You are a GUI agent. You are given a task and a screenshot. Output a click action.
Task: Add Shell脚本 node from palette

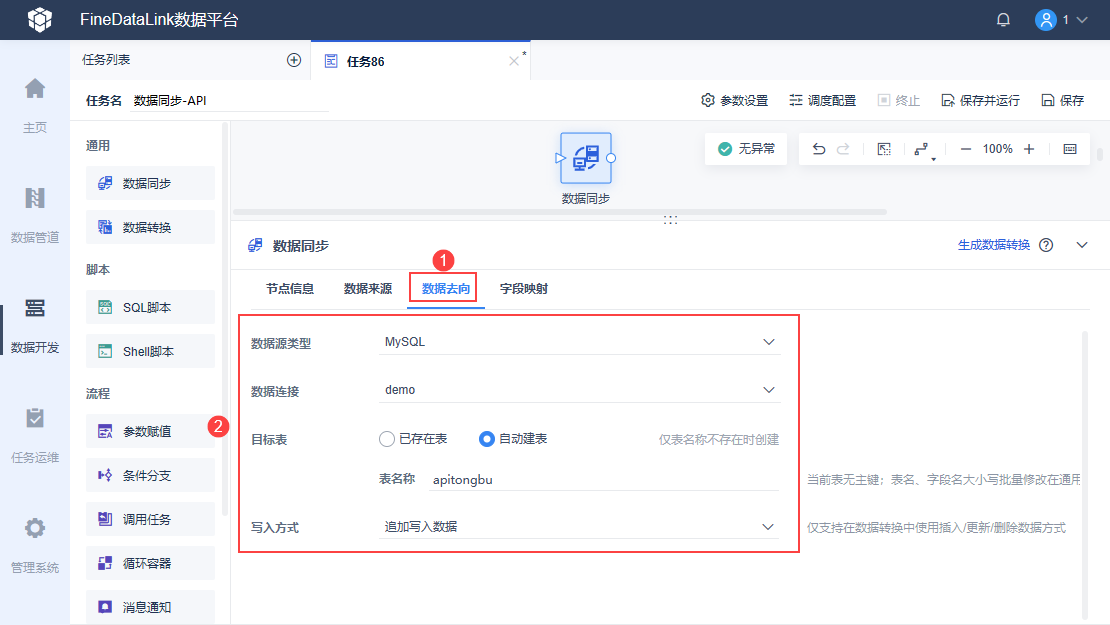point(150,351)
